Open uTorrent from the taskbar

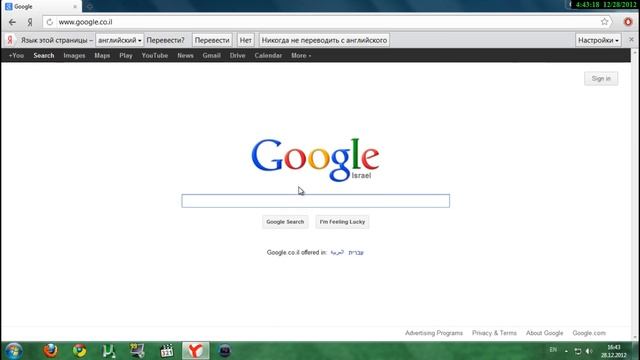tap(109, 351)
